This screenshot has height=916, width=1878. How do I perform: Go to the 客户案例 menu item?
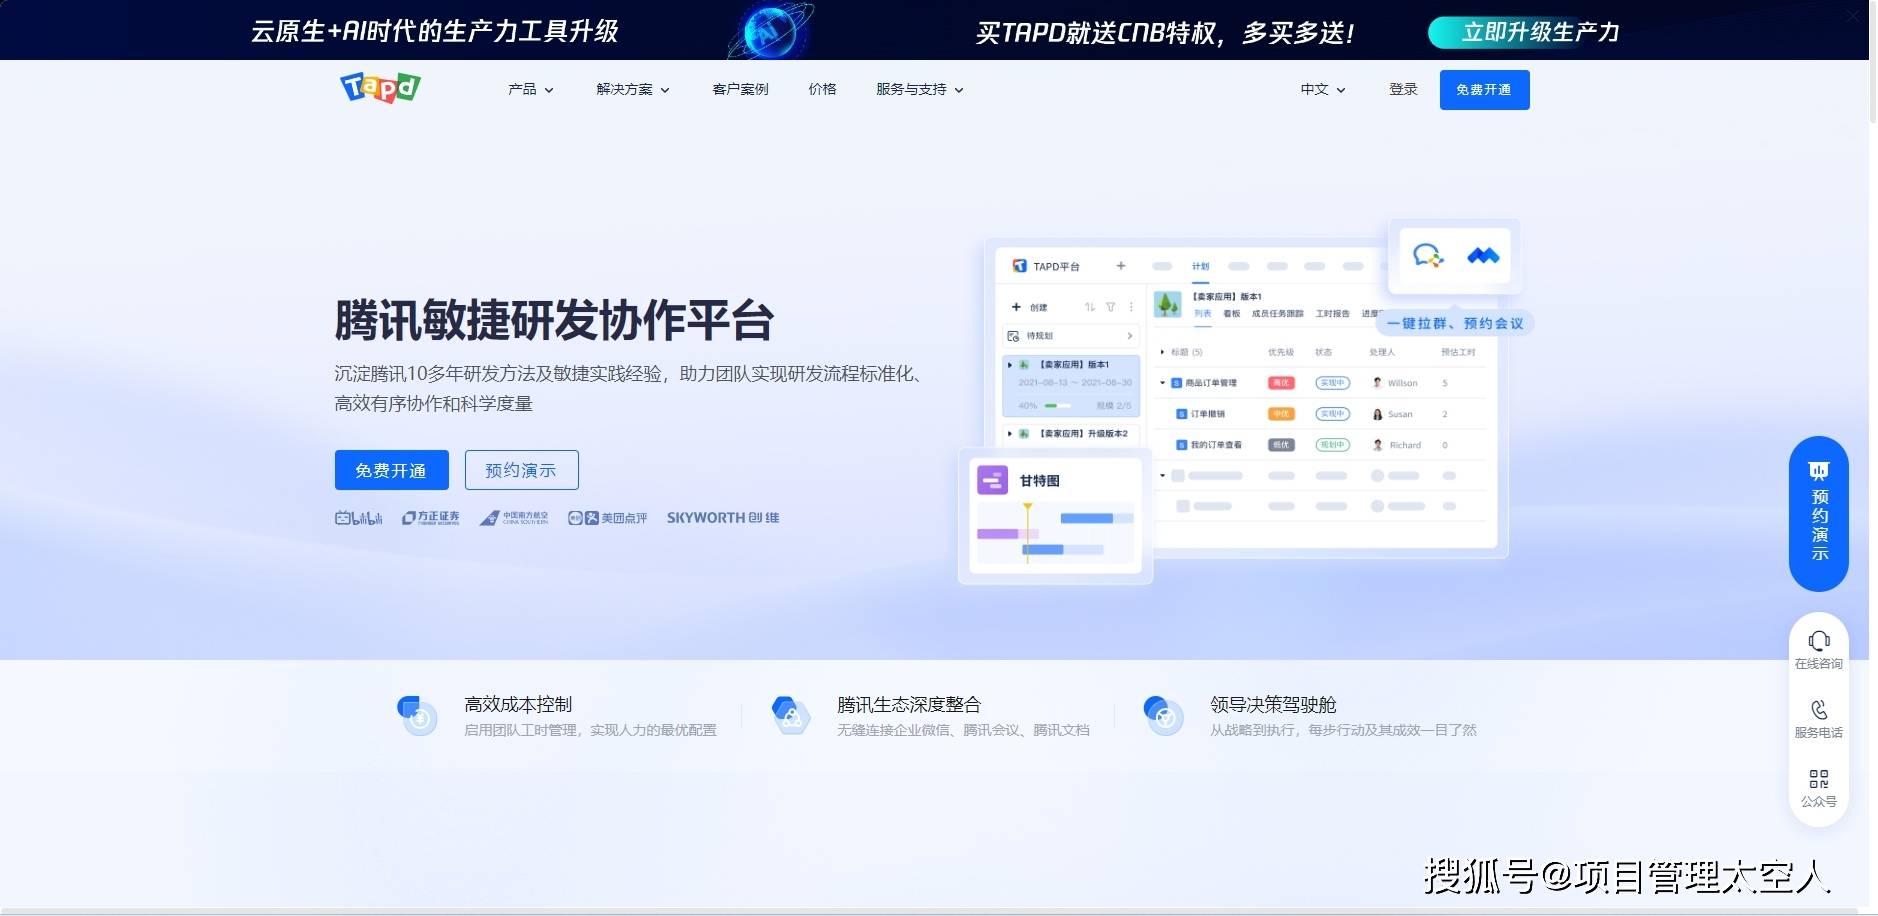pos(740,89)
